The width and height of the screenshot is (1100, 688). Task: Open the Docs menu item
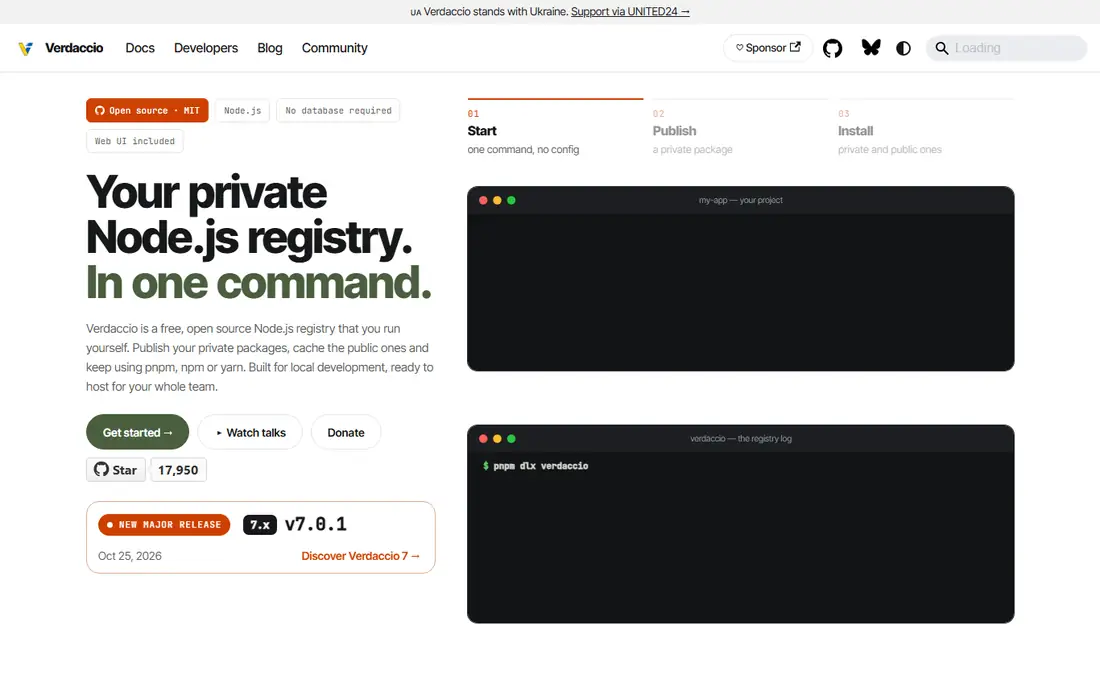pyautogui.click(x=140, y=48)
